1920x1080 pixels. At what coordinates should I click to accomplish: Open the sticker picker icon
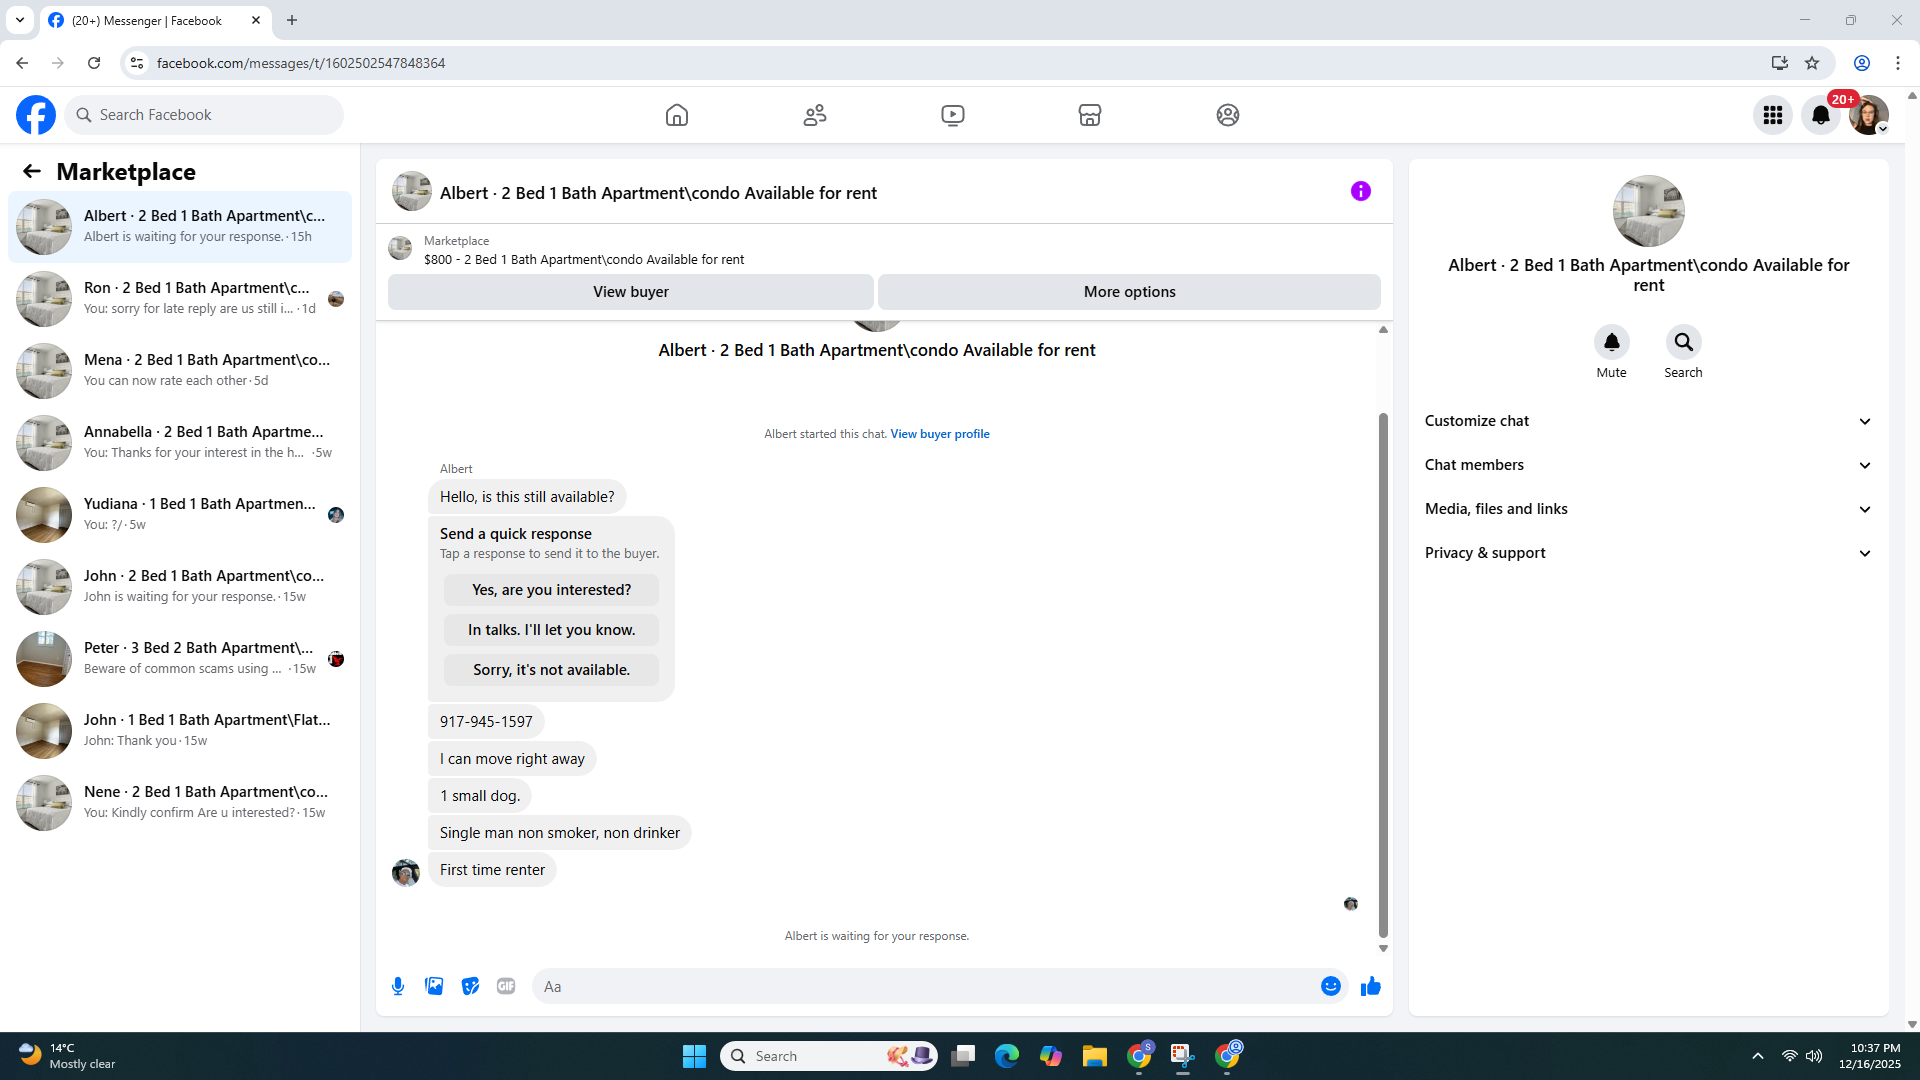(470, 986)
